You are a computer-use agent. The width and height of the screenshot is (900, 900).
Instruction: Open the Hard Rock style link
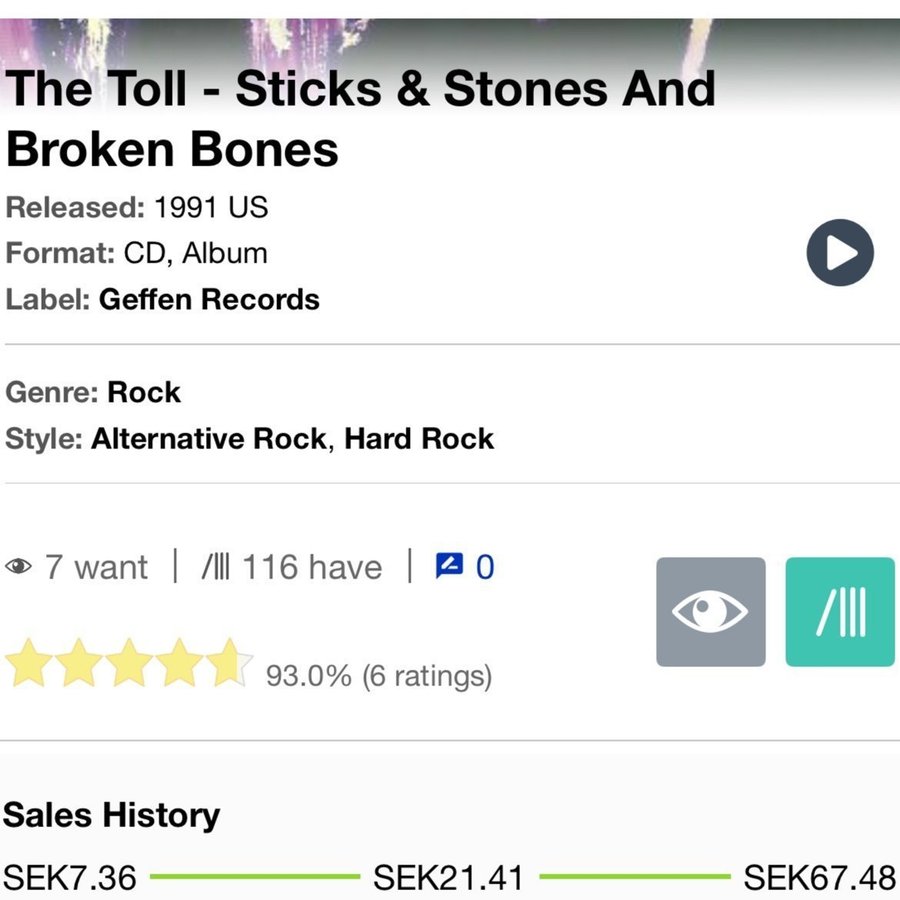click(x=419, y=439)
